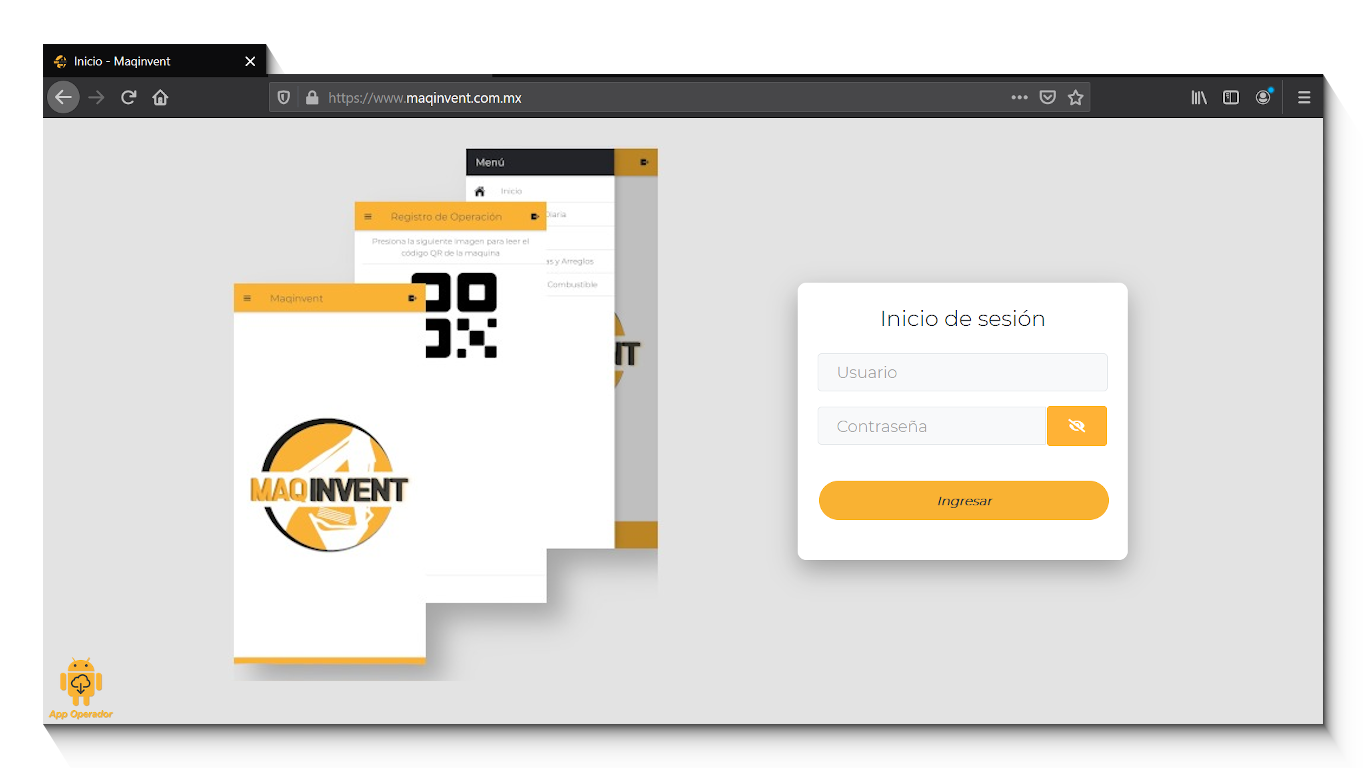Image resolution: width=1366 pixels, height=768 pixels.
Task: Open the hamburger application menu
Action: [1304, 97]
